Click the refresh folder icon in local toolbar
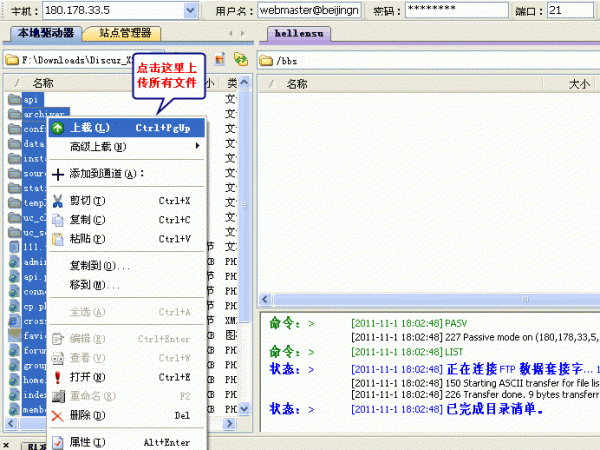This screenshot has width=600, height=450. (x=241, y=60)
